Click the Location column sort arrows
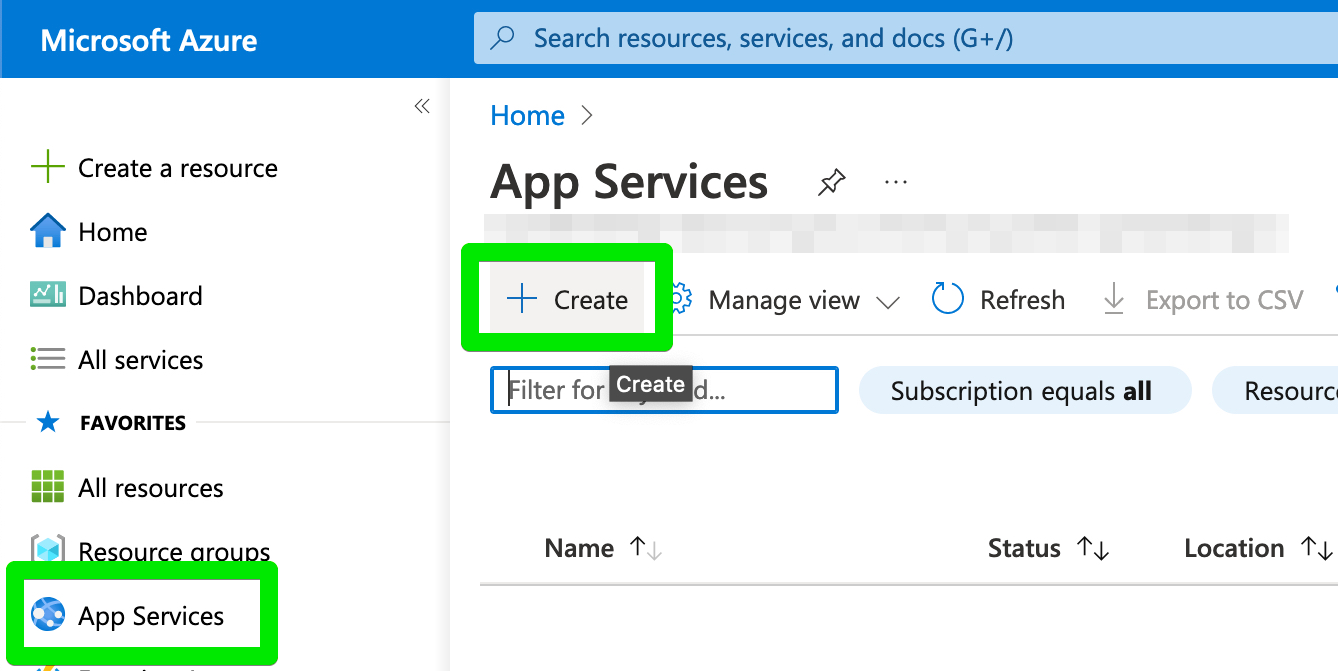Viewport: 1338px width, 671px height. click(x=1316, y=548)
